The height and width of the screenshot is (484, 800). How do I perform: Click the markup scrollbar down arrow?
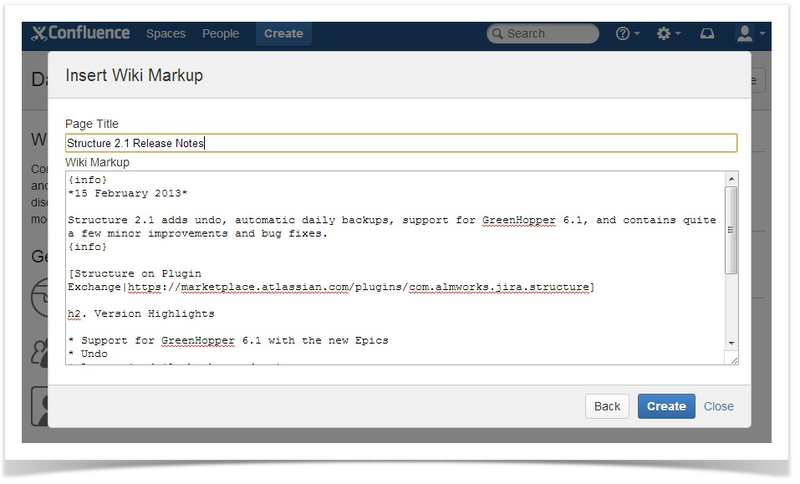[731, 343]
